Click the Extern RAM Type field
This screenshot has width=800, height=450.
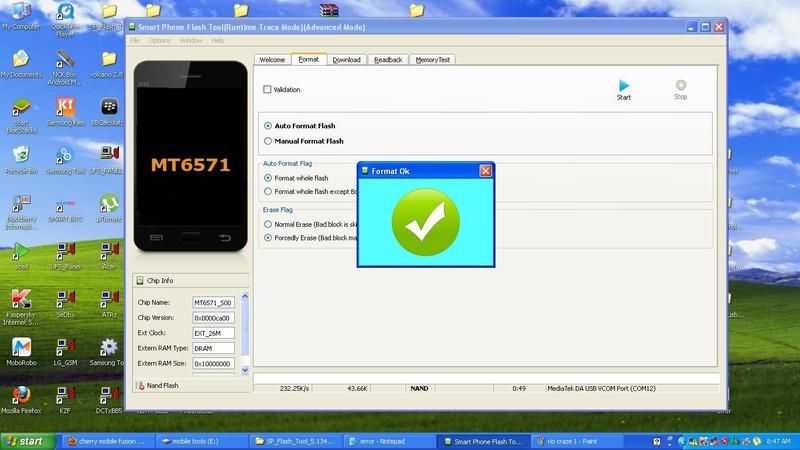click(x=213, y=348)
